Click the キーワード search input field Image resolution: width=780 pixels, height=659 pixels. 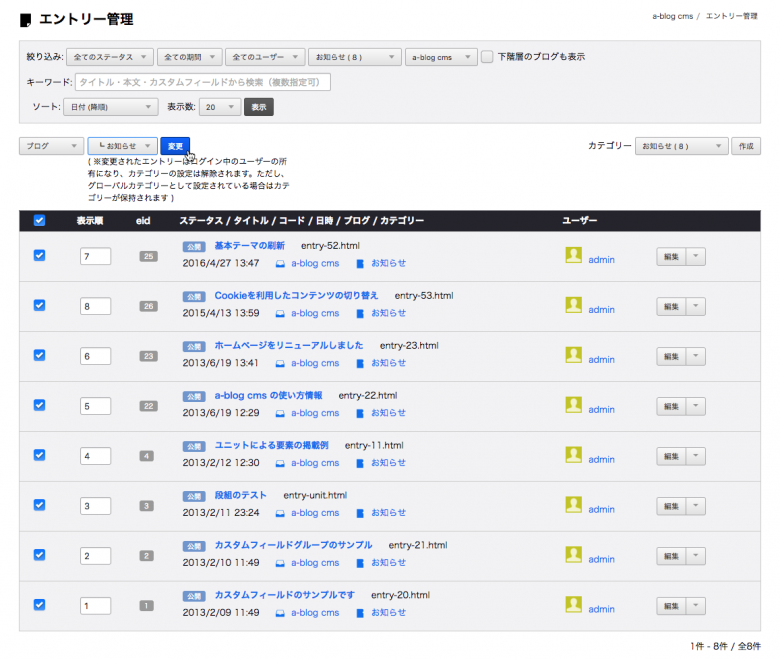click(x=202, y=82)
